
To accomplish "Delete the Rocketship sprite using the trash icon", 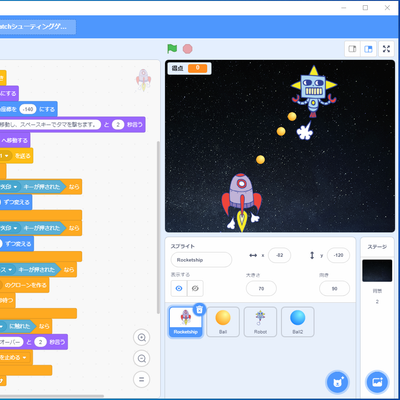I will click(199, 310).
